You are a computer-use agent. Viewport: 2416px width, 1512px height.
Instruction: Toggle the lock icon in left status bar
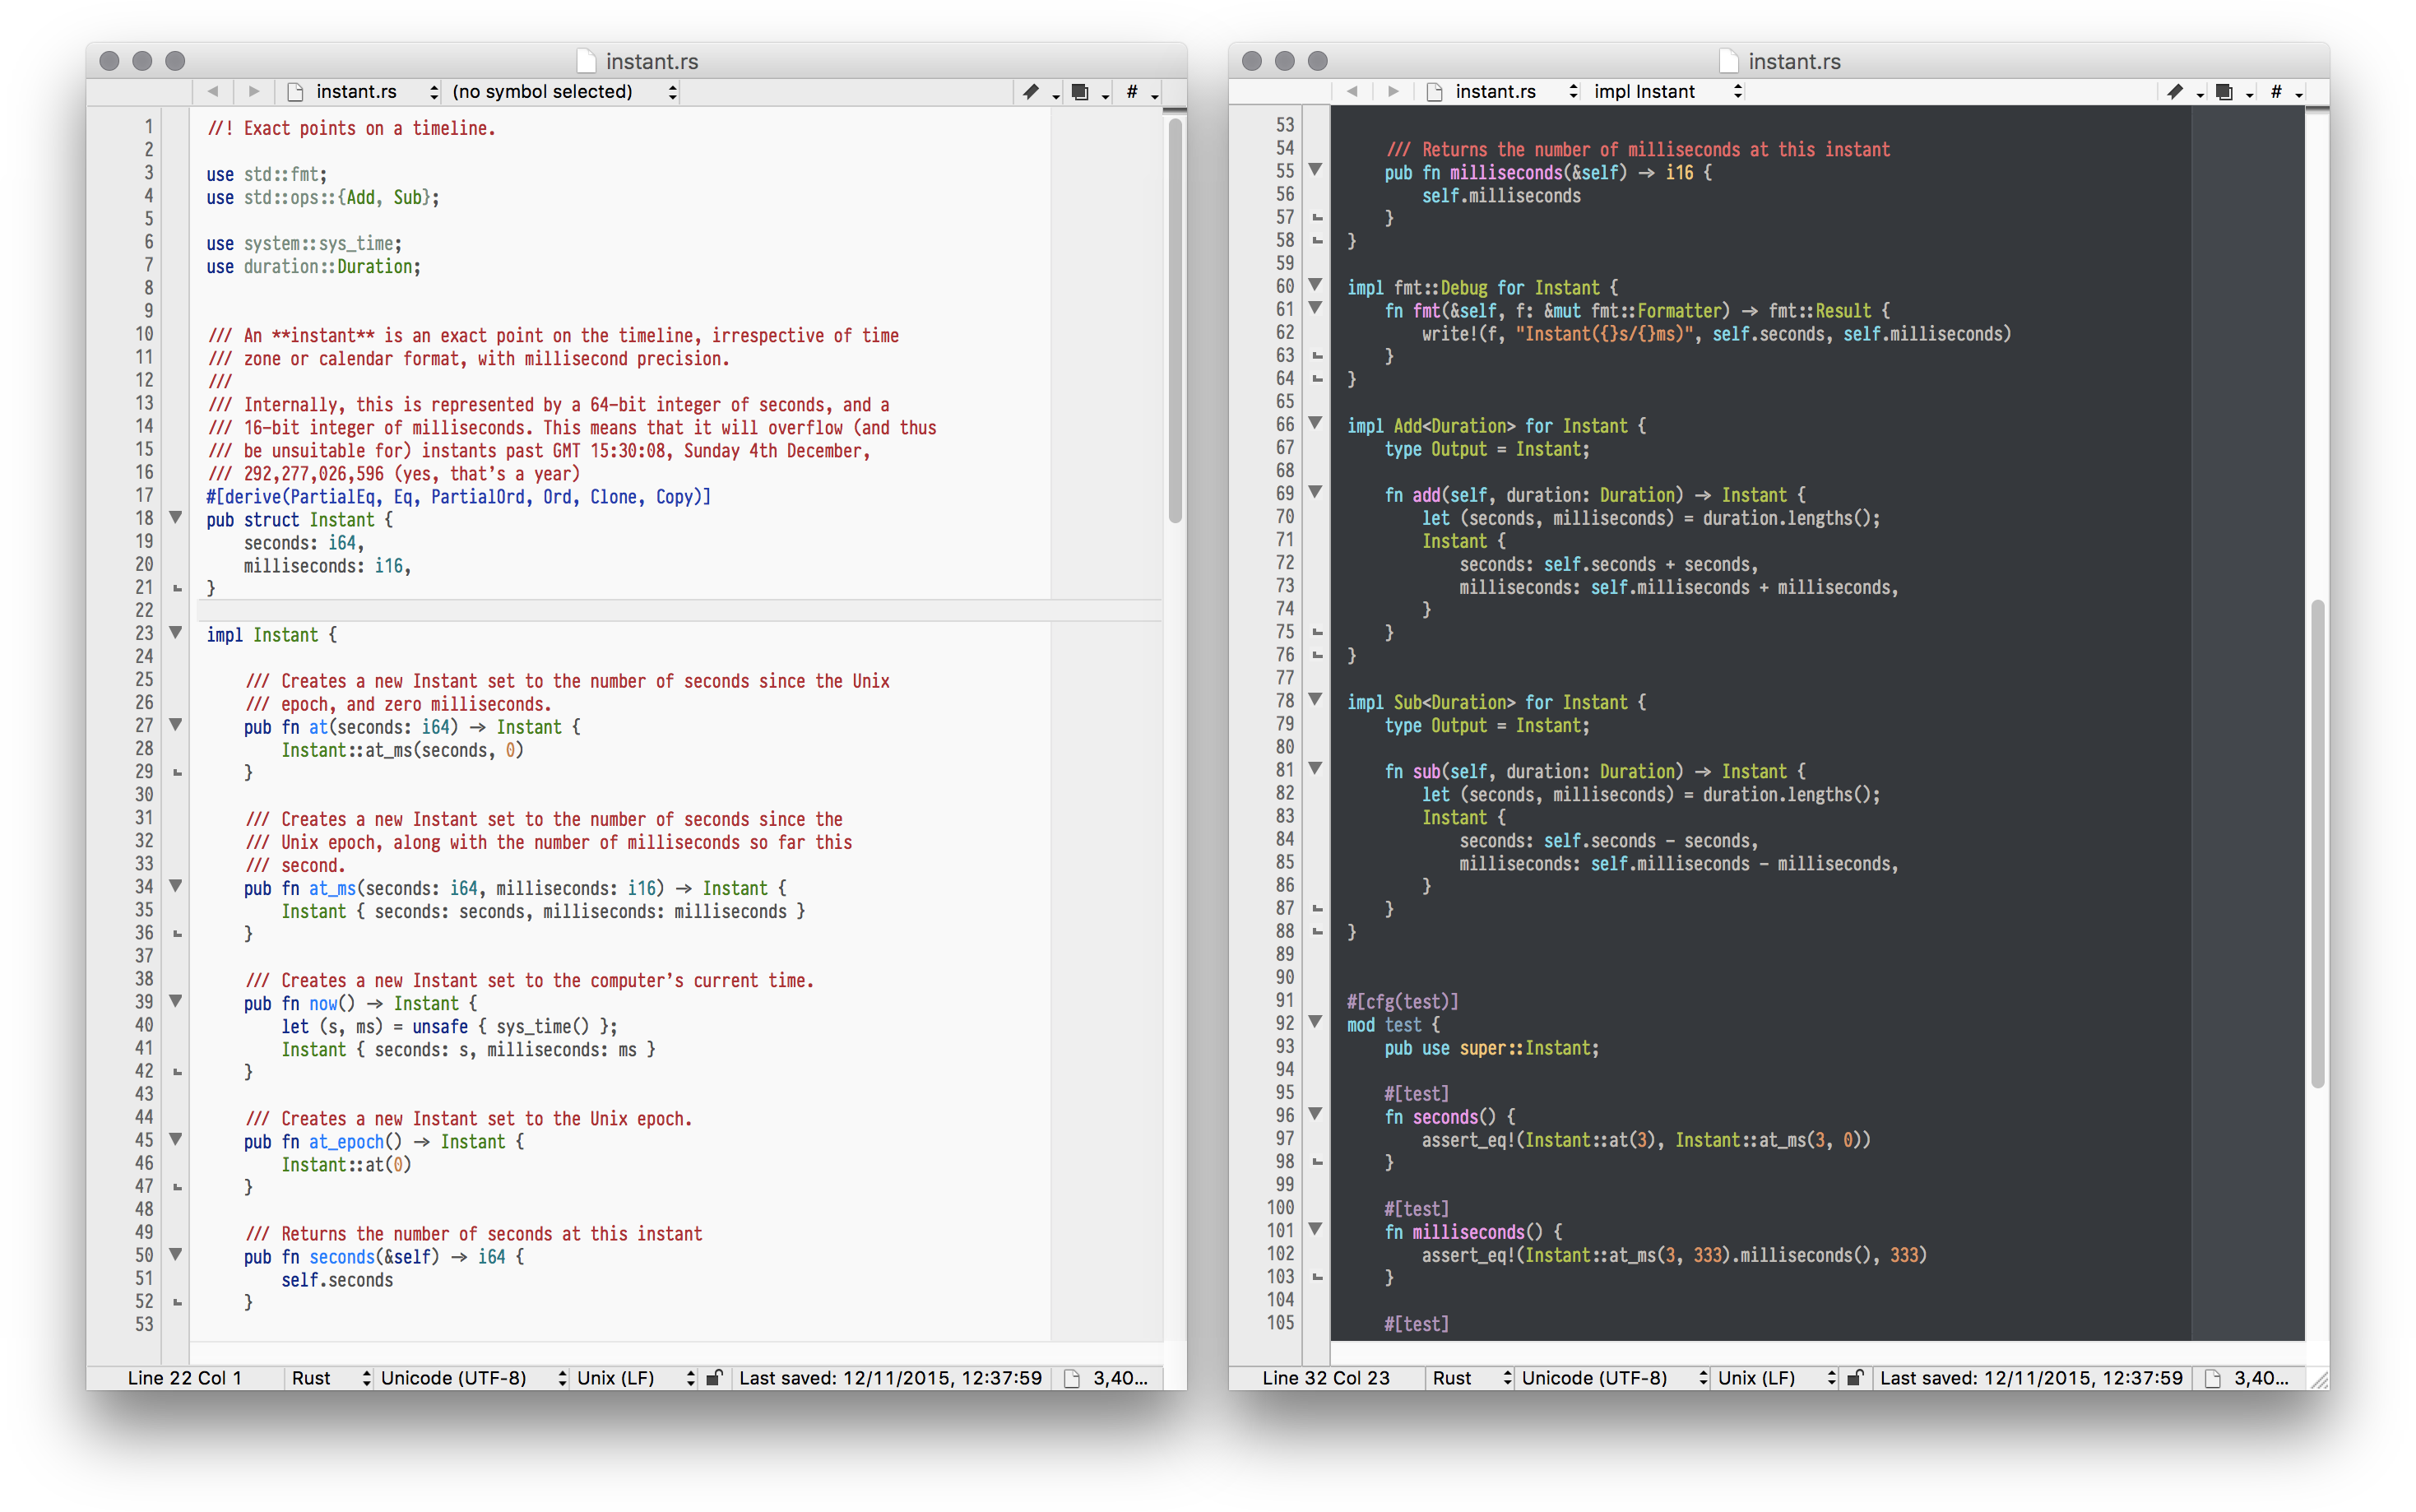coord(714,1377)
